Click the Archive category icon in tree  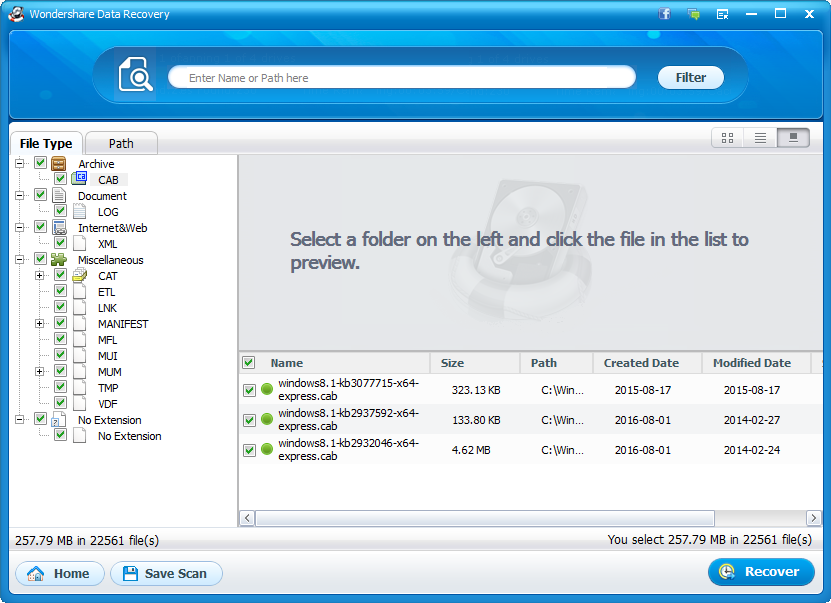[59, 164]
